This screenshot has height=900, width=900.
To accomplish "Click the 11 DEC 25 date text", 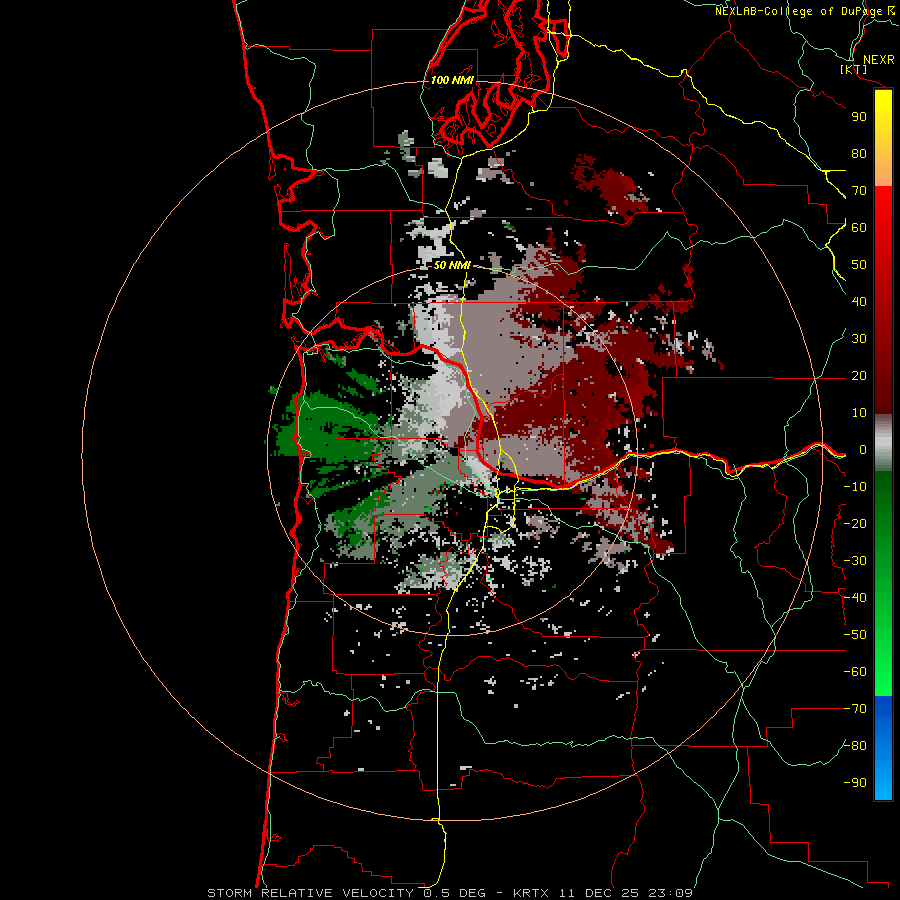I will (599, 893).
